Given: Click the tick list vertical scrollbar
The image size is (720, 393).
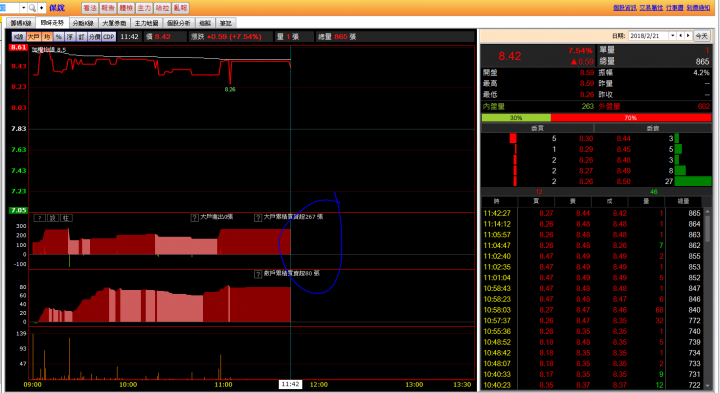Looking at the screenshot, I should 708,299.
